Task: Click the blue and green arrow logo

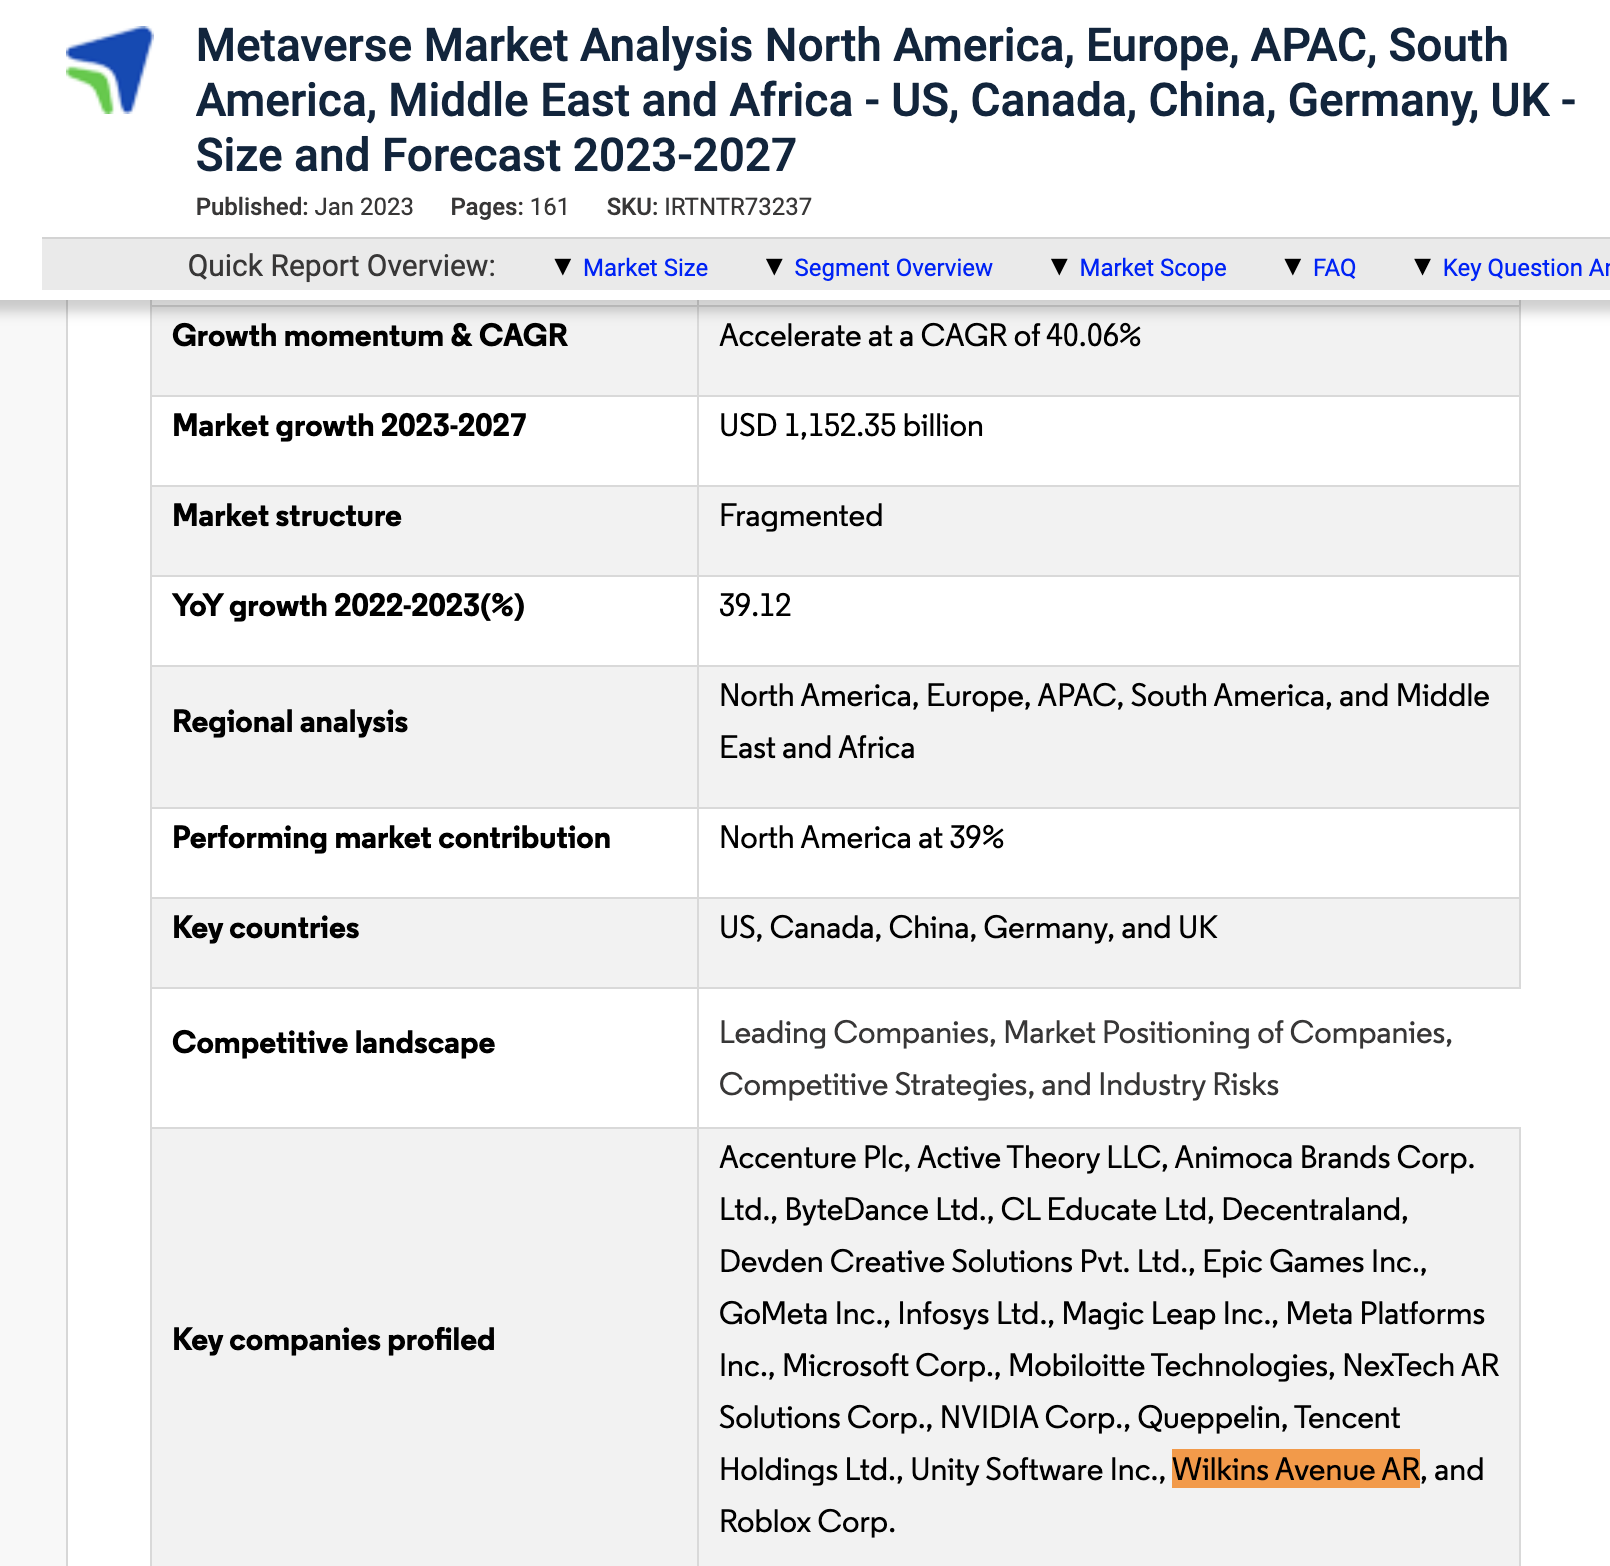Action: point(109,69)
